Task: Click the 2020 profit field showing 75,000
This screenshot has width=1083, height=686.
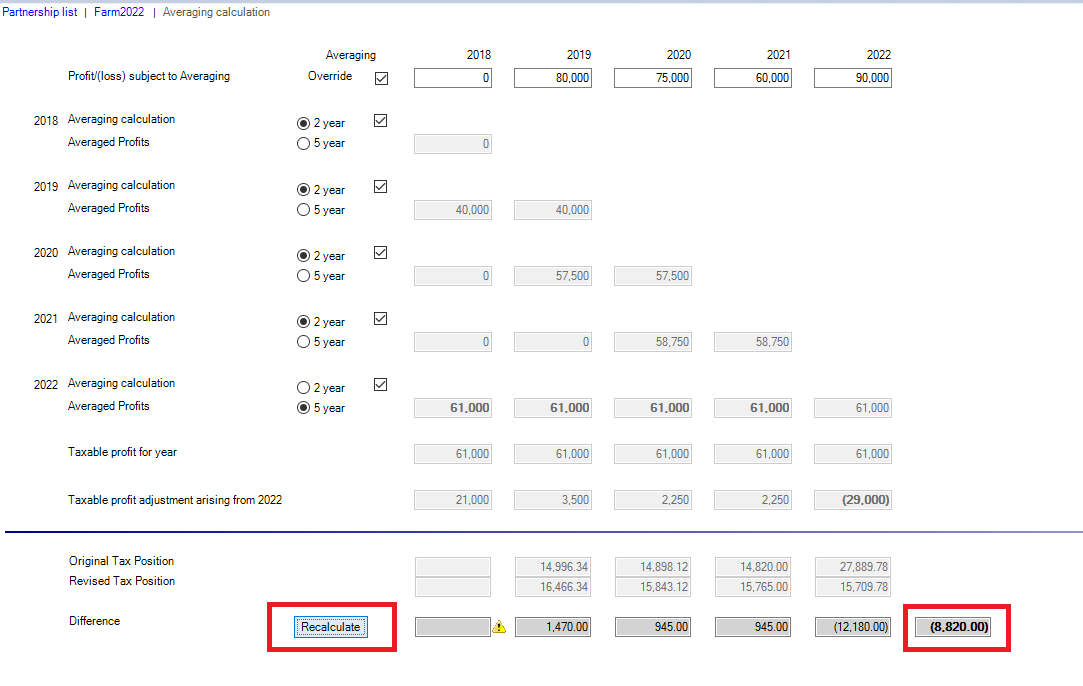Action: (x=653, y=78)
